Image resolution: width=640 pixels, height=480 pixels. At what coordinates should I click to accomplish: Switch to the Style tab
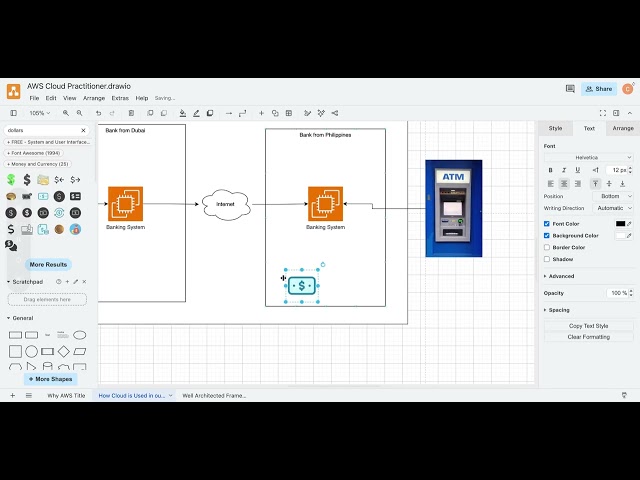point(555,128)
